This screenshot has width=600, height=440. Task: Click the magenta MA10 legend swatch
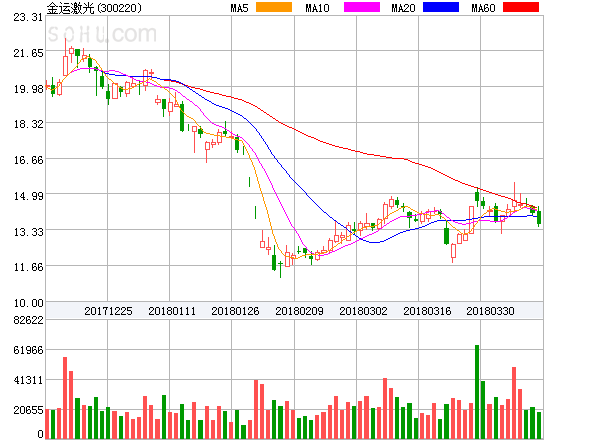362,7
